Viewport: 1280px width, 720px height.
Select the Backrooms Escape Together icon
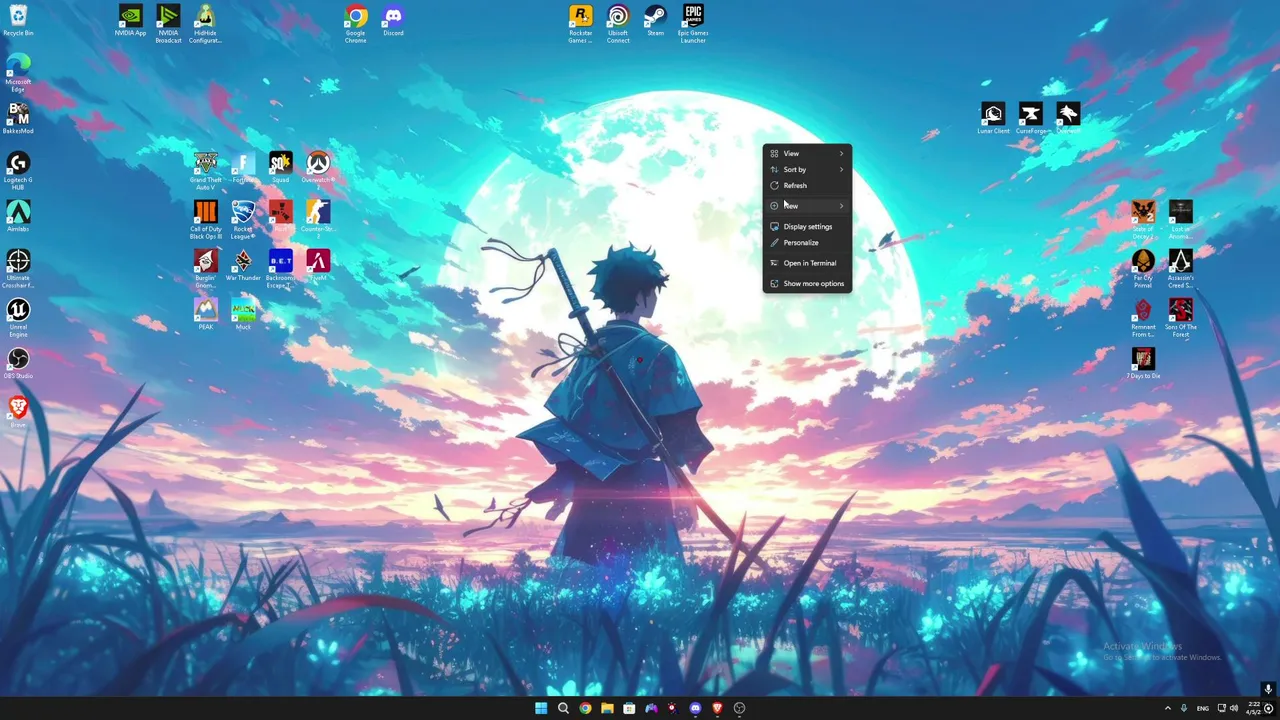(280, 269)
